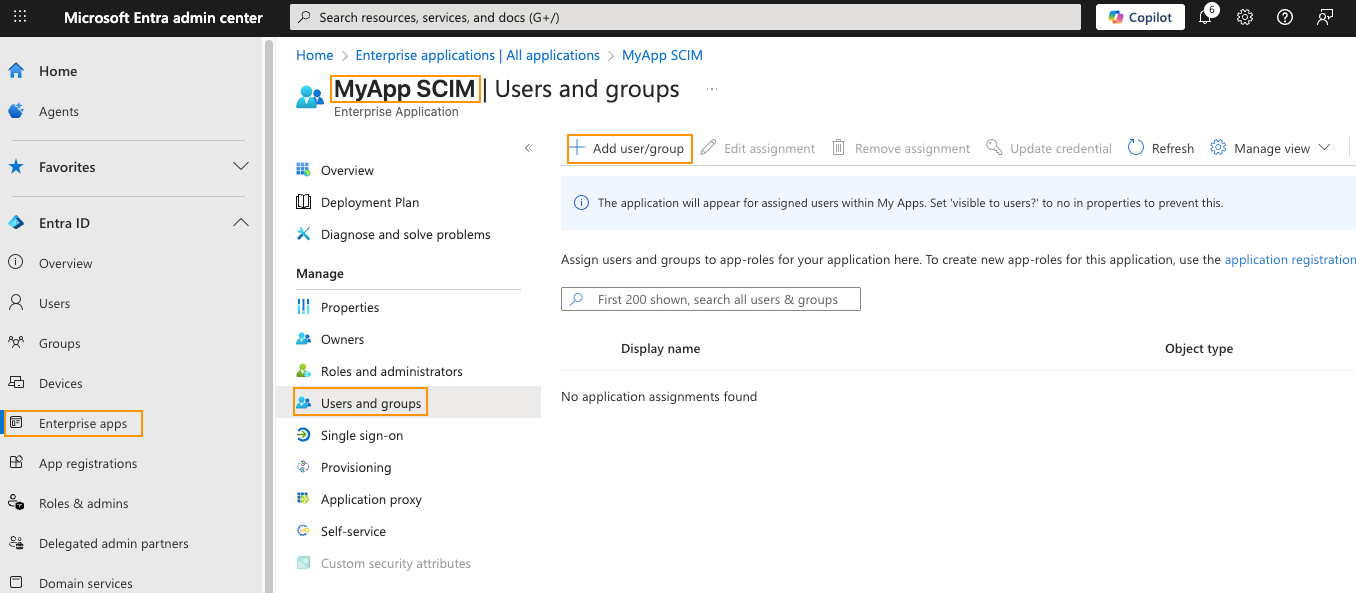This screenshot has width=1356, height=593.
Task: Open Roles & admins in the sidebar
Action: click(84, 503)
